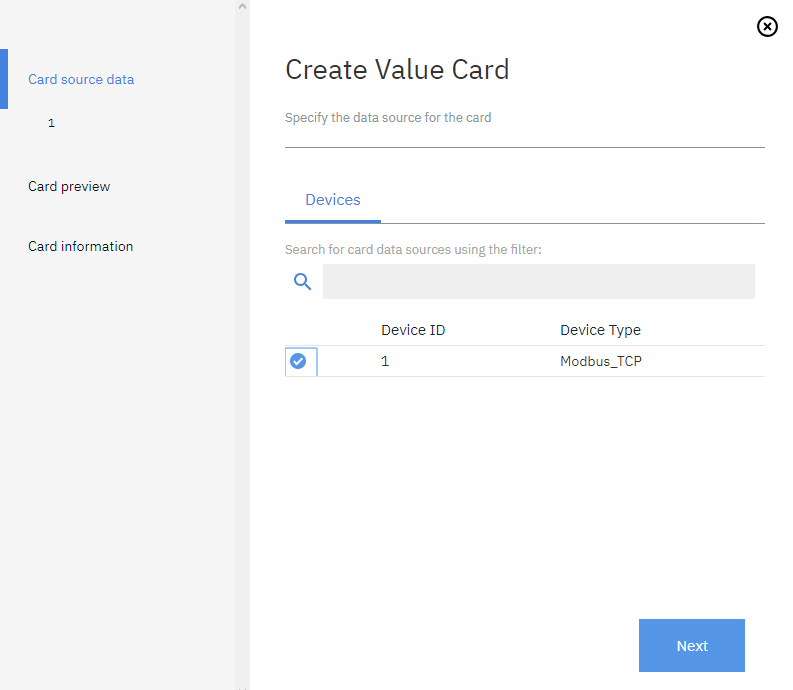The width and height of the screenshot is (793, 690).
Task: Click the 'Specify the data source' subtitle
Action: click(x=388, y=117)
